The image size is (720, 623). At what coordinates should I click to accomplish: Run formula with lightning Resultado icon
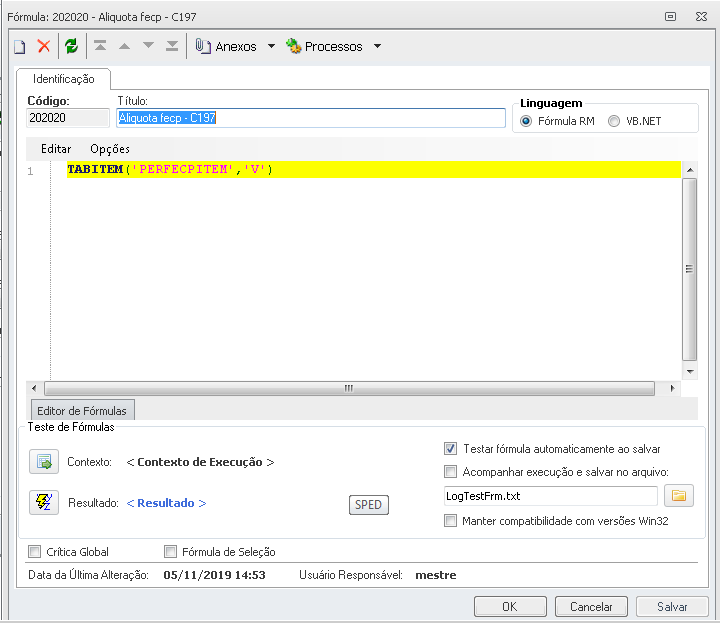coord(44,502)
